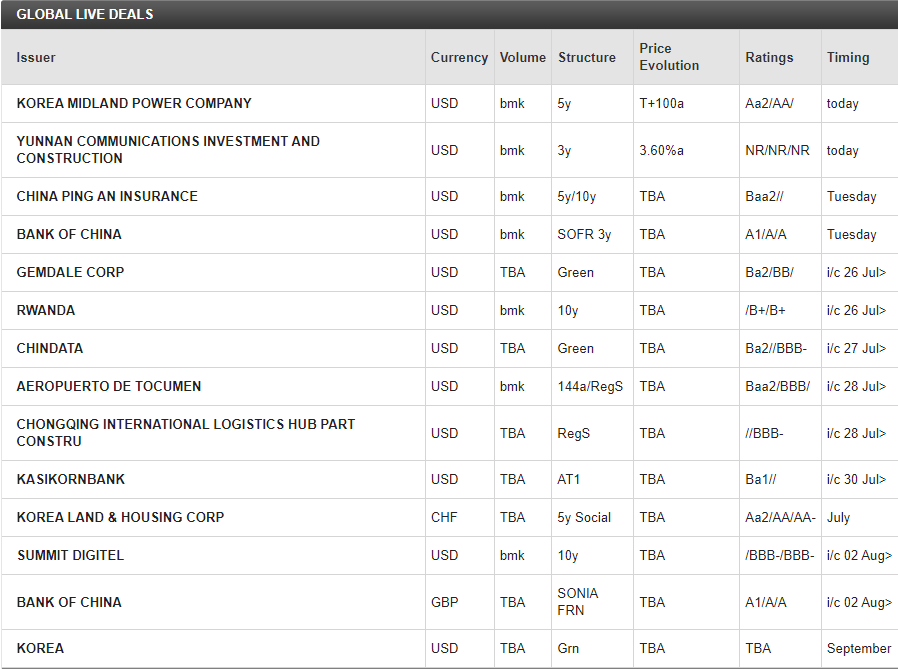This screenshot has width=898, height=669.
Task: Click the 5y Social structure cell
Action: coord(584,517)
